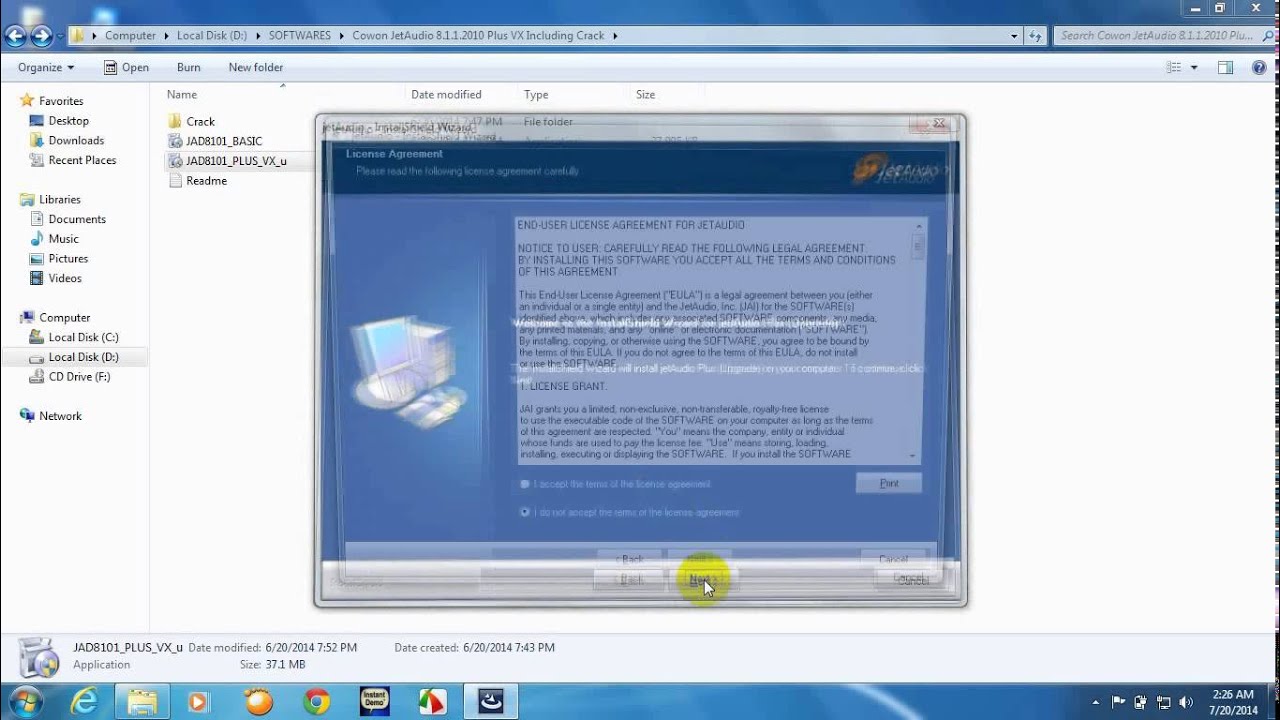Select I do not accept terms radio
Image resolution: width=1280 pixels, height=720 pixels.
point(525,512)
